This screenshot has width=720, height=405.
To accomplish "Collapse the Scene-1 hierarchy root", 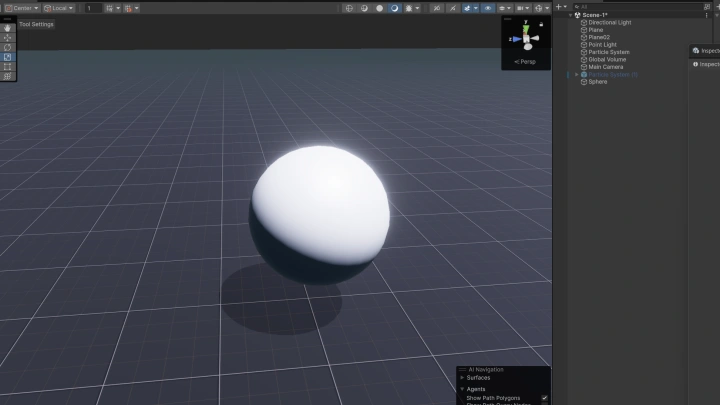I will [x=570, y=15].
